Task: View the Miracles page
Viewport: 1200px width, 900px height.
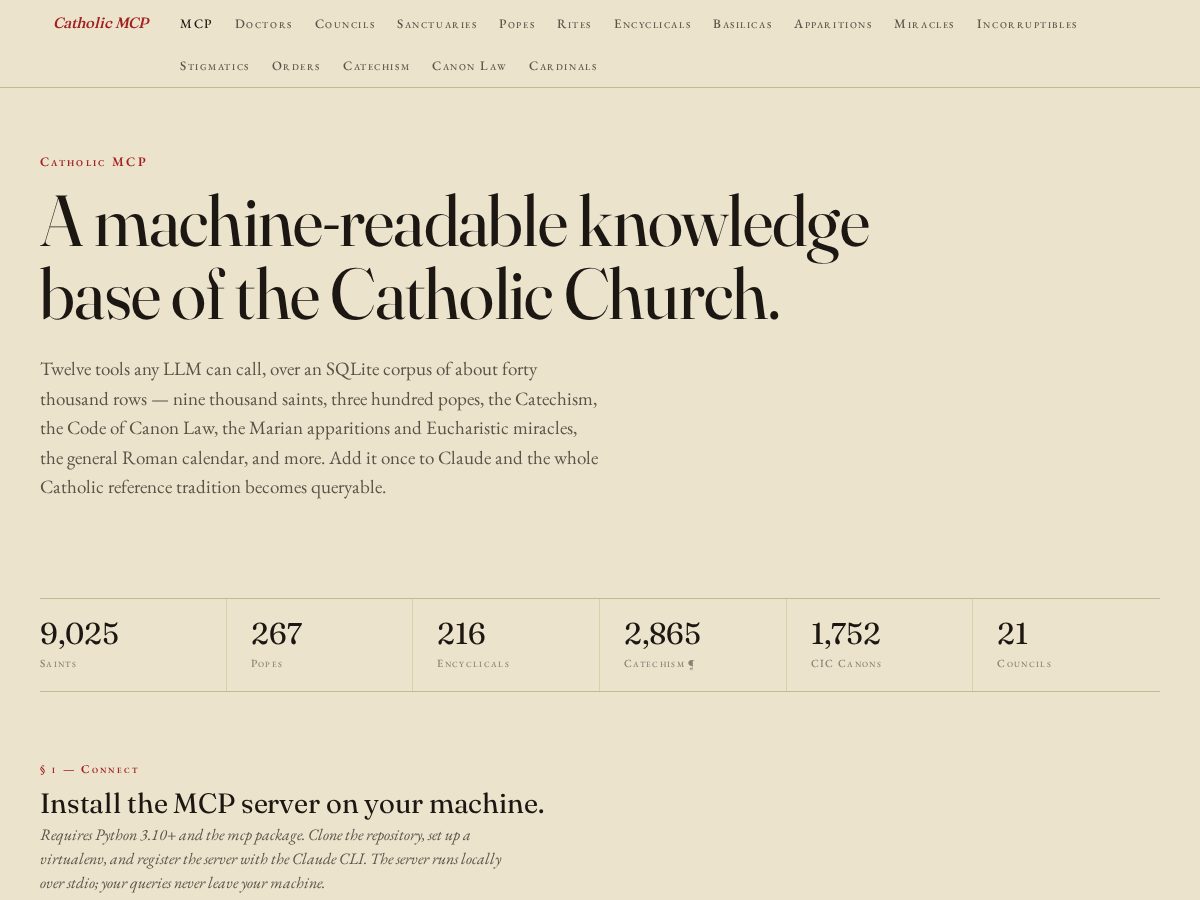Action: [x=924, y=24]
